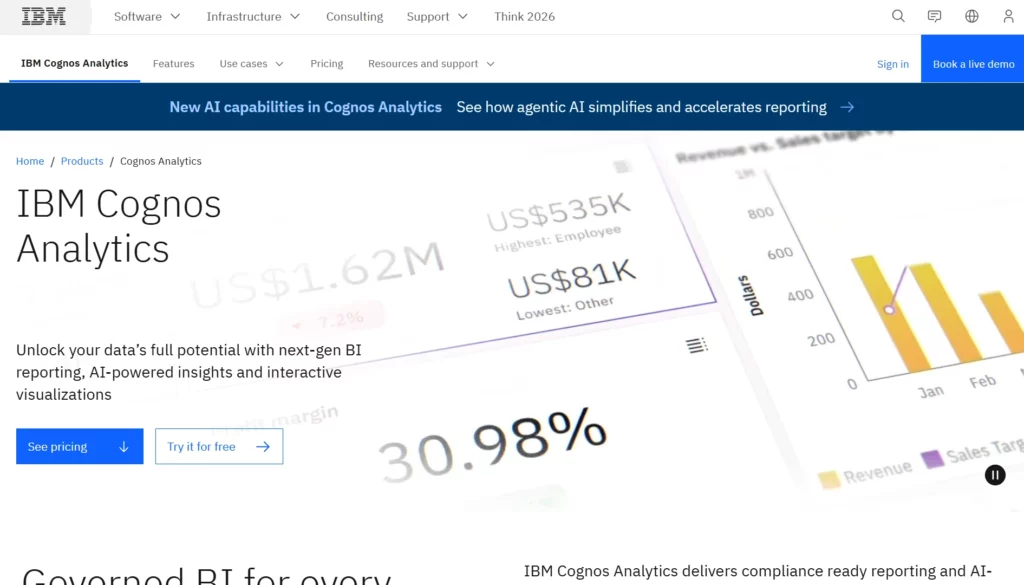This screenshot has height=585, width=1024.
Task: Open the Pricing nav item
Action: click(x=326, y=63)
